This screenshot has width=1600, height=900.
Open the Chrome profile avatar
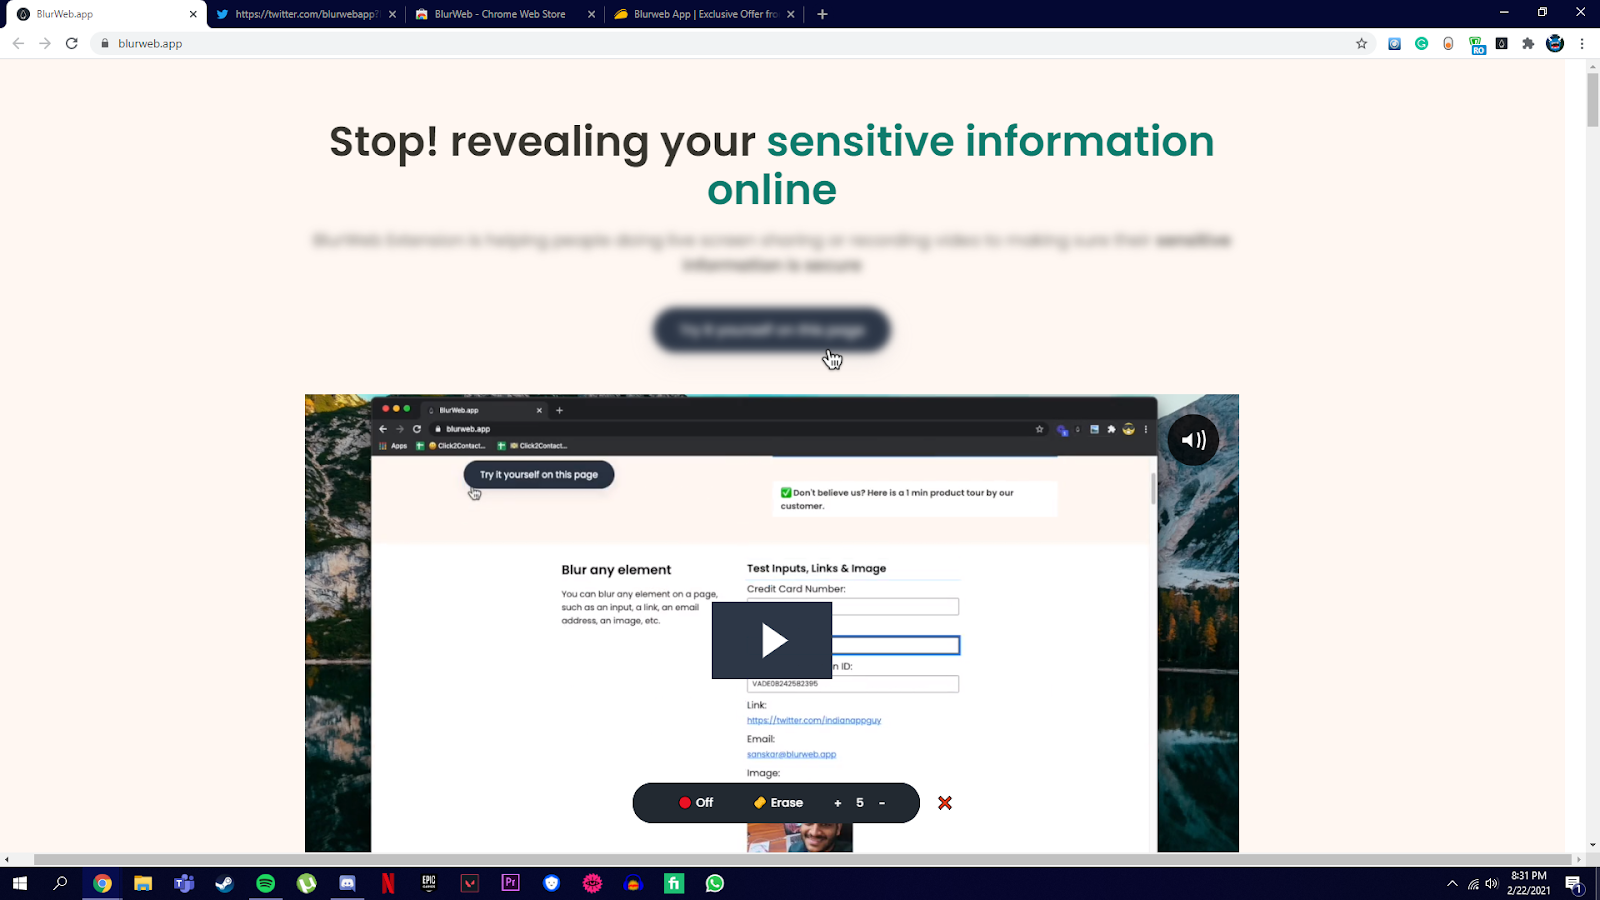[1555, 43]
